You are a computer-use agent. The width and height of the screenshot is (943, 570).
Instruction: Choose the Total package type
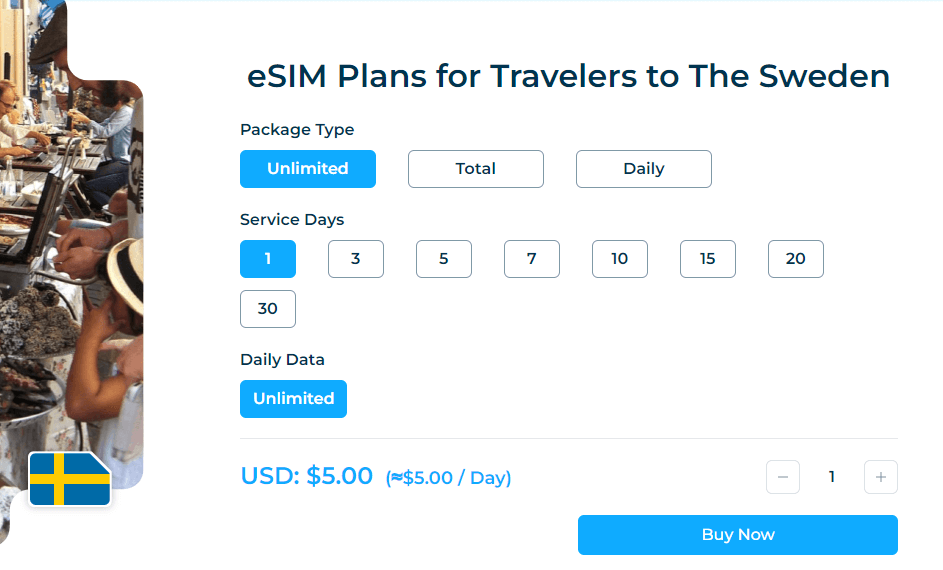click(x=476, y=169)
